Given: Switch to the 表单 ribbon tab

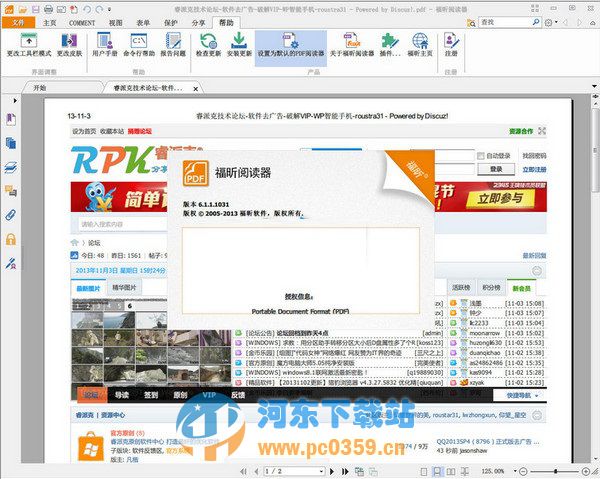Looking at the screenshot, I should pos(143,23).
